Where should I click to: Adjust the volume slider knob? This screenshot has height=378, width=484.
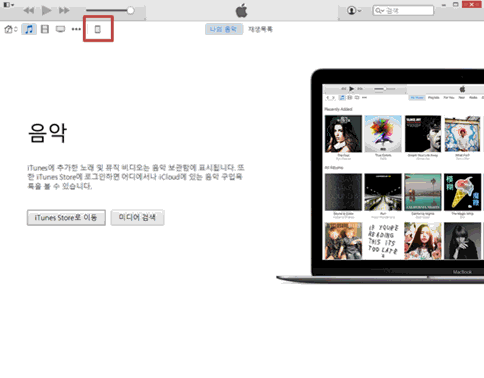point(130,11)
